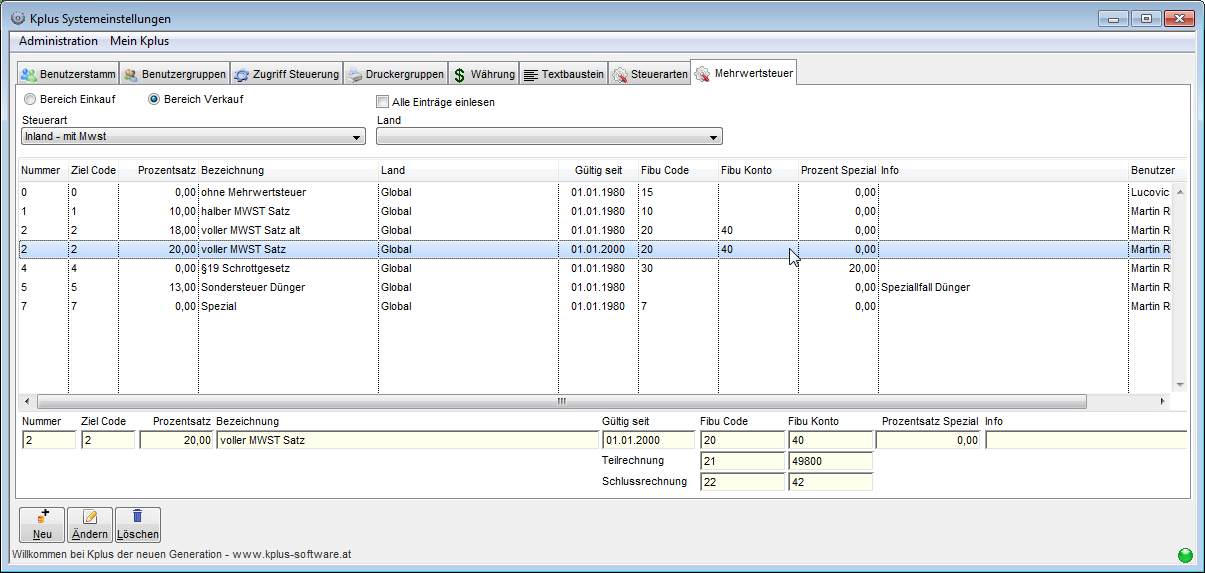Open the Steuerart dropdown list
Viewport: 1205px width, 573px height.
[x=357, y=137]
